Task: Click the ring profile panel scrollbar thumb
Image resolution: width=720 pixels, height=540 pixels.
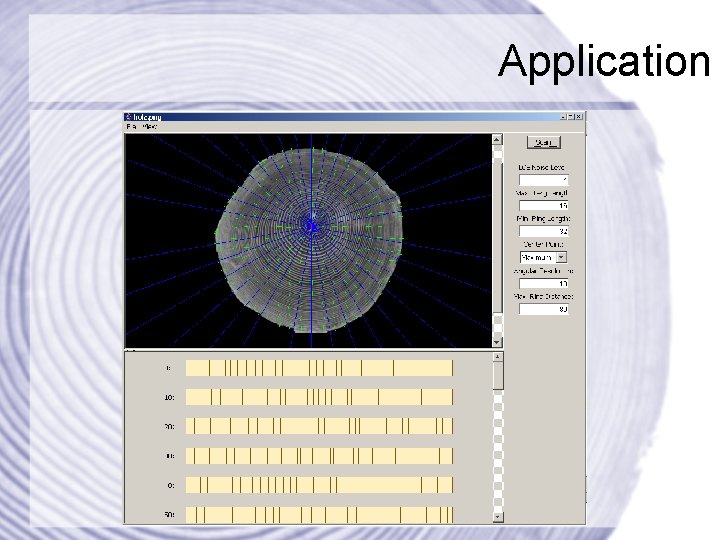Action: pos(498,376)
